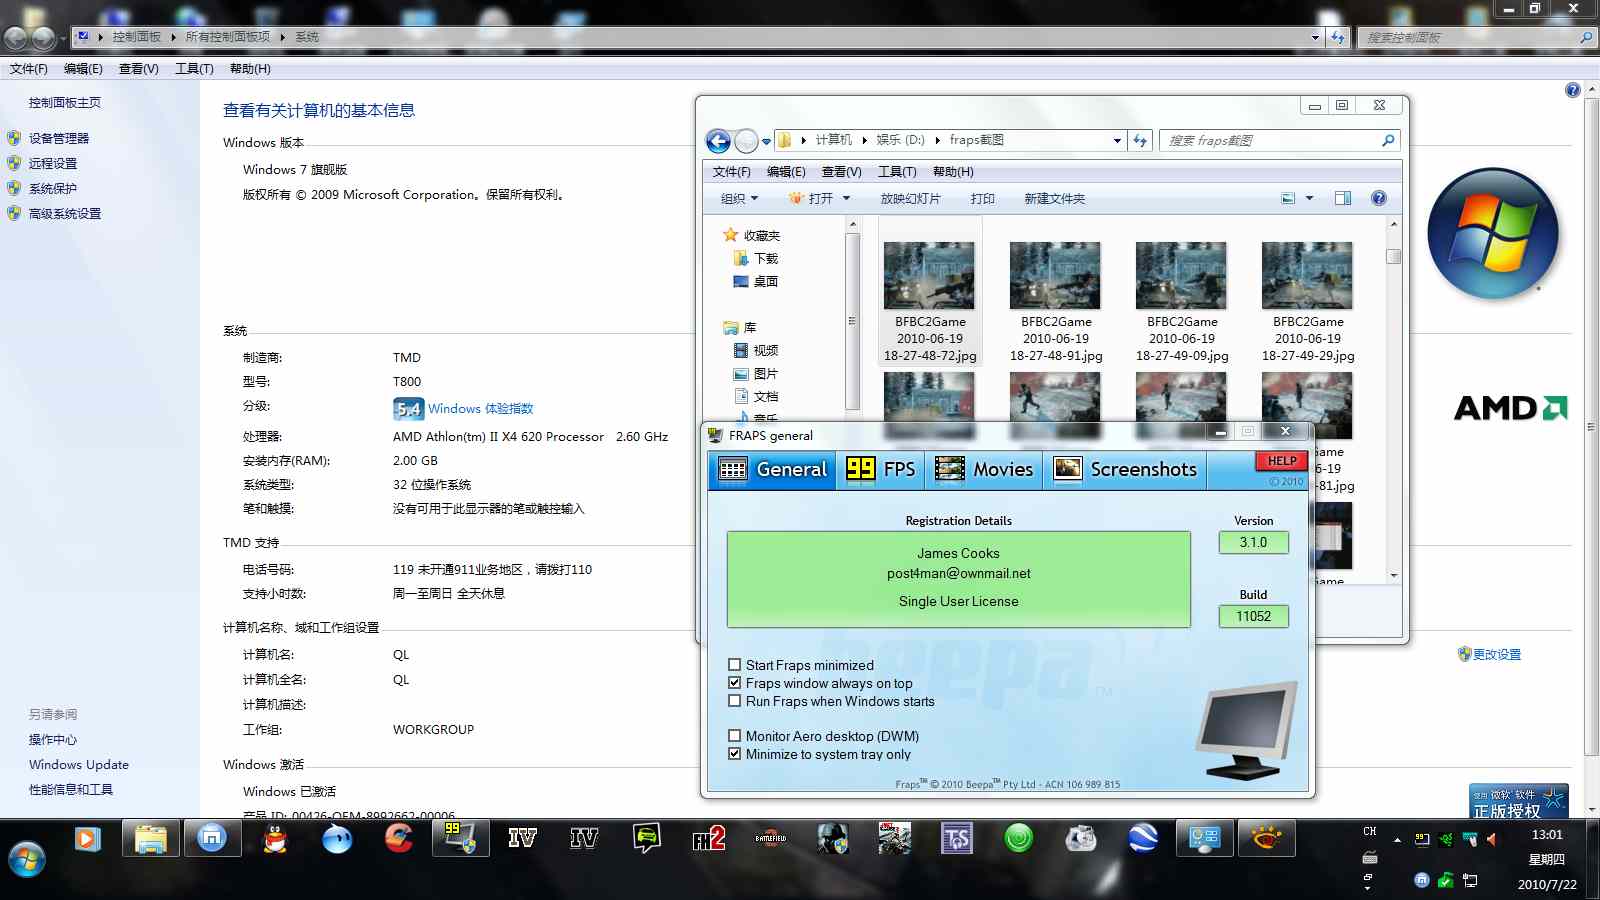Open Battlefield Bad Company 2 taskbar icon
This screenshot has height=900, width=1600.
click(x=770, y=839)
